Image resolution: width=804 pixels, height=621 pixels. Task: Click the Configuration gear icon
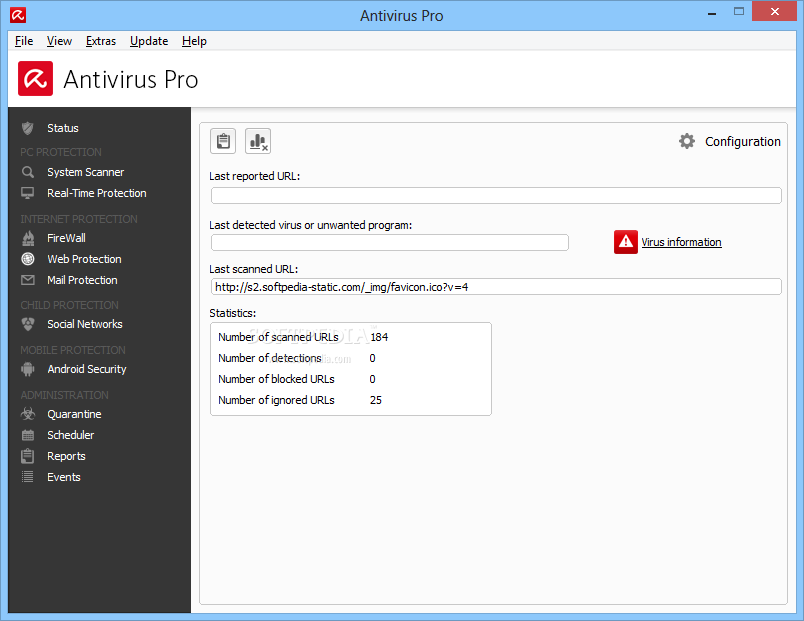[x=687, y=141]
